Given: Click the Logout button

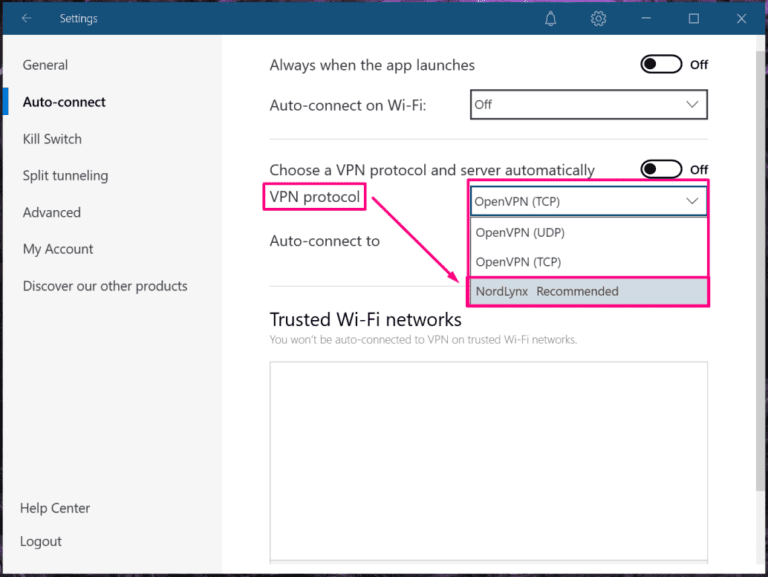Looking at the screenshot, I should click(x=41, y=541).
